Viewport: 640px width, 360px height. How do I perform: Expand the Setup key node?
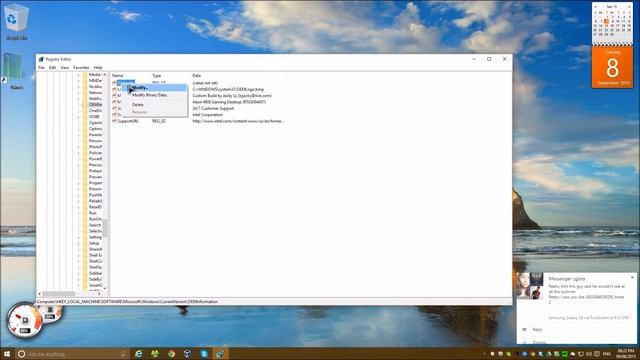[79, 243]
